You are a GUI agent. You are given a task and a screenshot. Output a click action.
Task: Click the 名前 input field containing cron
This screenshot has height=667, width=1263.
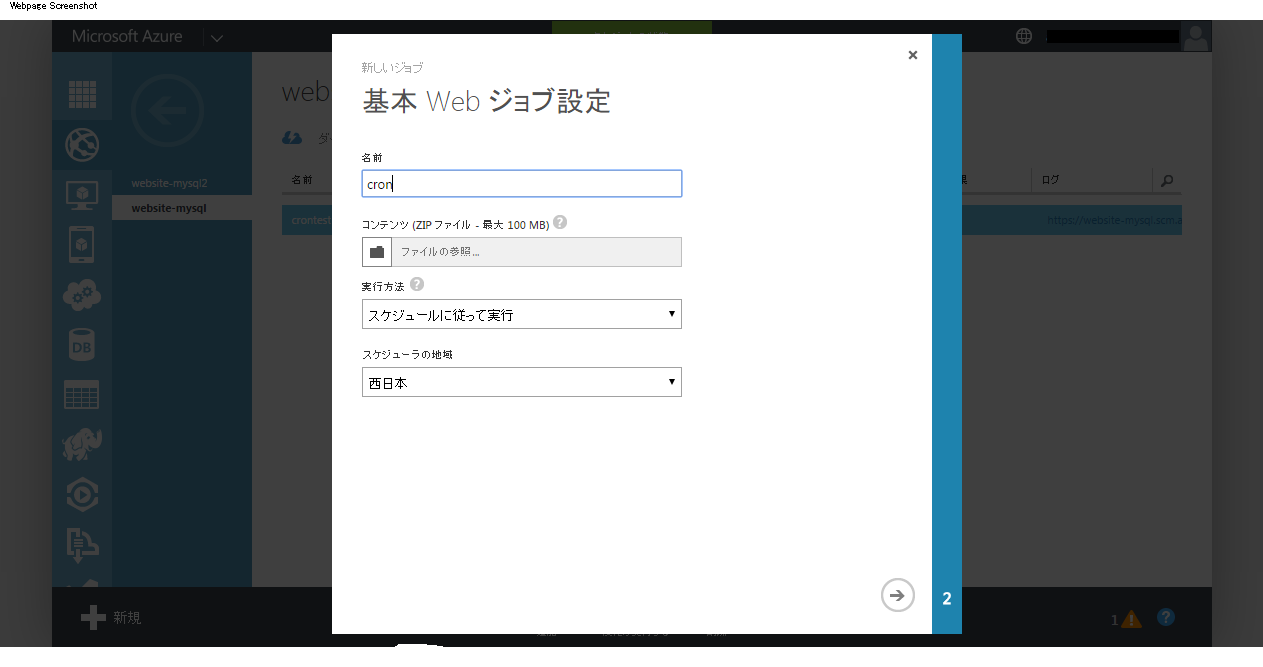pos(521,184)
